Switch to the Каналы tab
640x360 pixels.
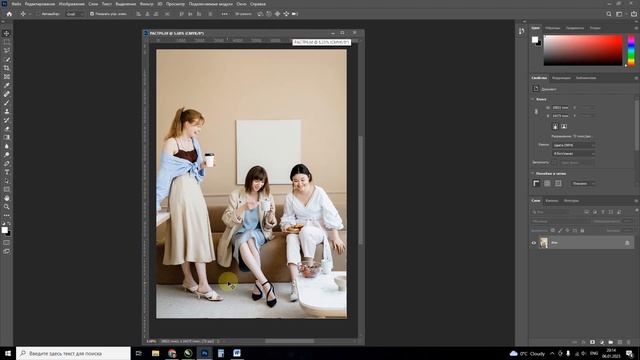[x=552, y=201]
